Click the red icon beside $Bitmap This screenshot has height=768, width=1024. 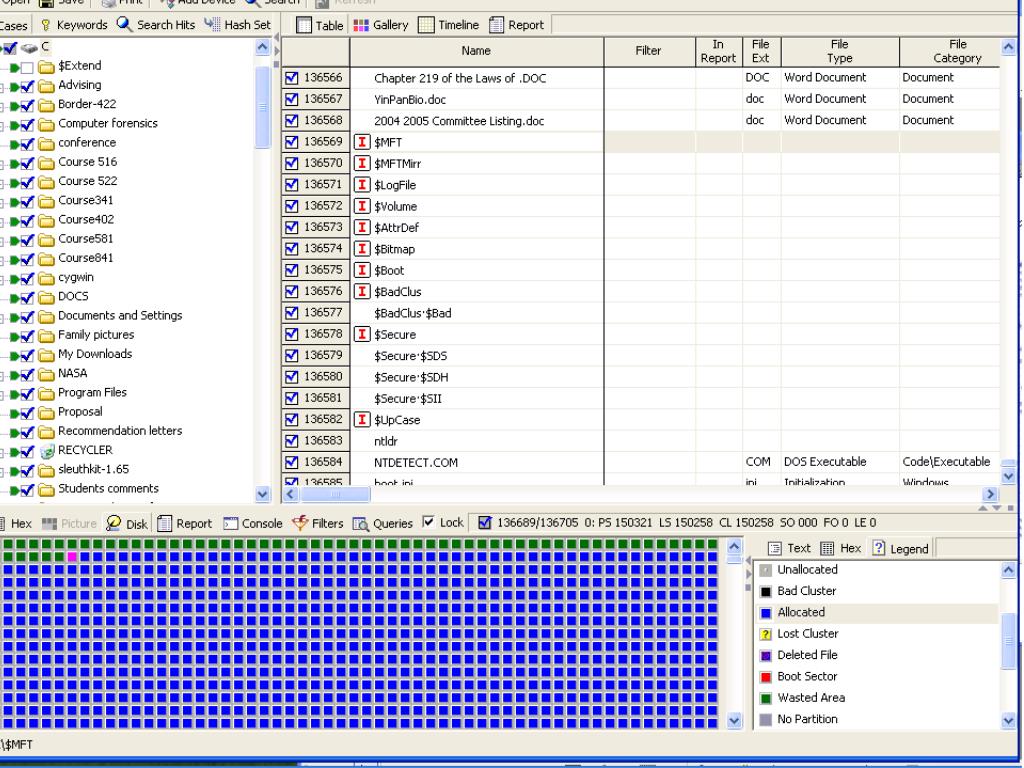click(362, 249)
